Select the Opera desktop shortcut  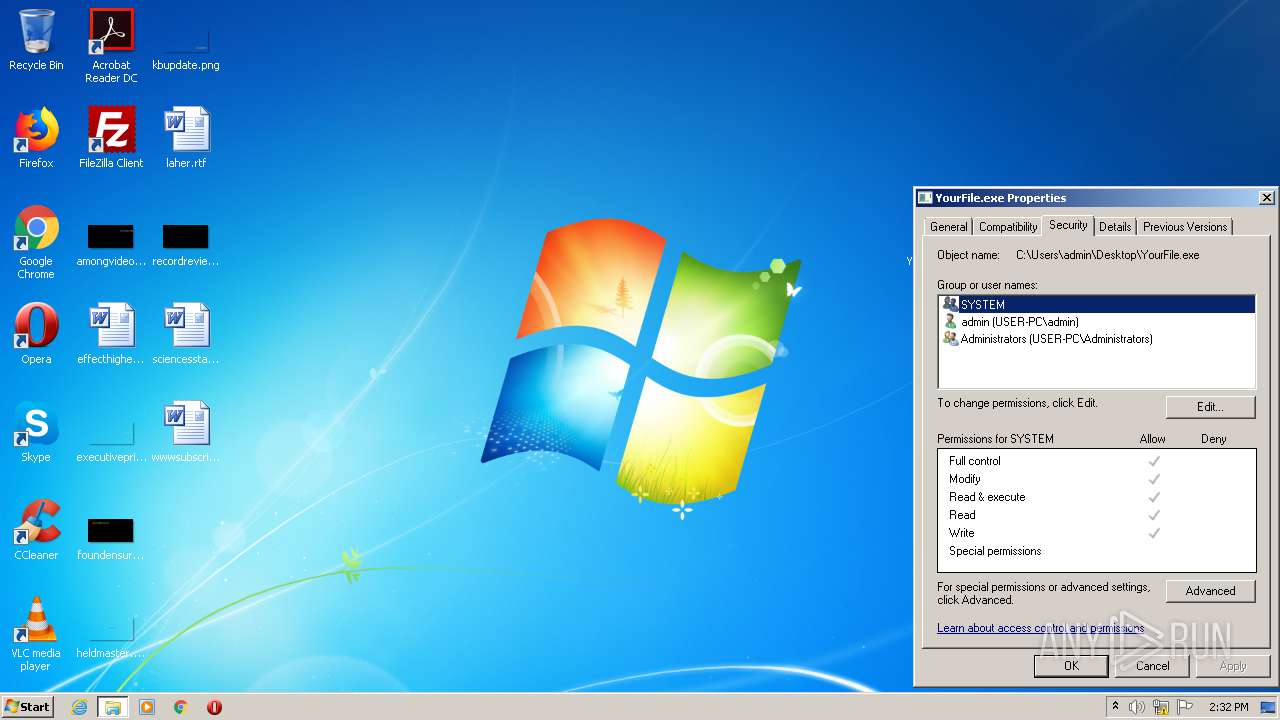pyautogui.click(x=36, y=334)
